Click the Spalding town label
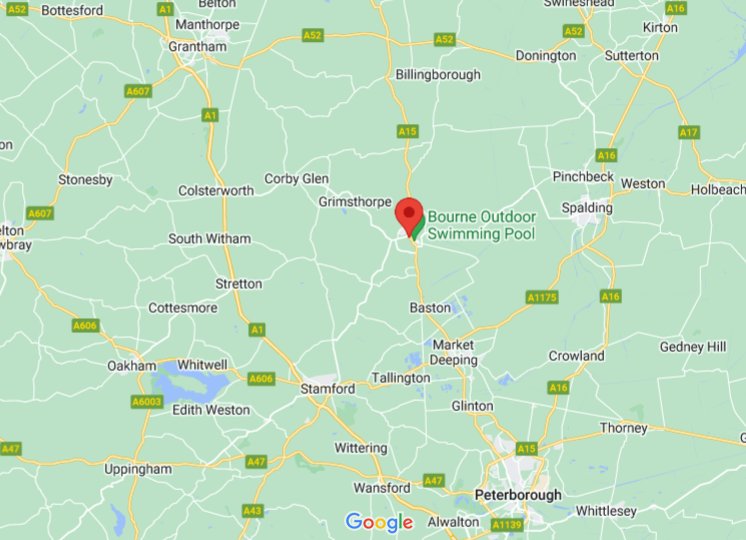Image resolution: width=746 pixels, height=540 pixels. (587, 208)
